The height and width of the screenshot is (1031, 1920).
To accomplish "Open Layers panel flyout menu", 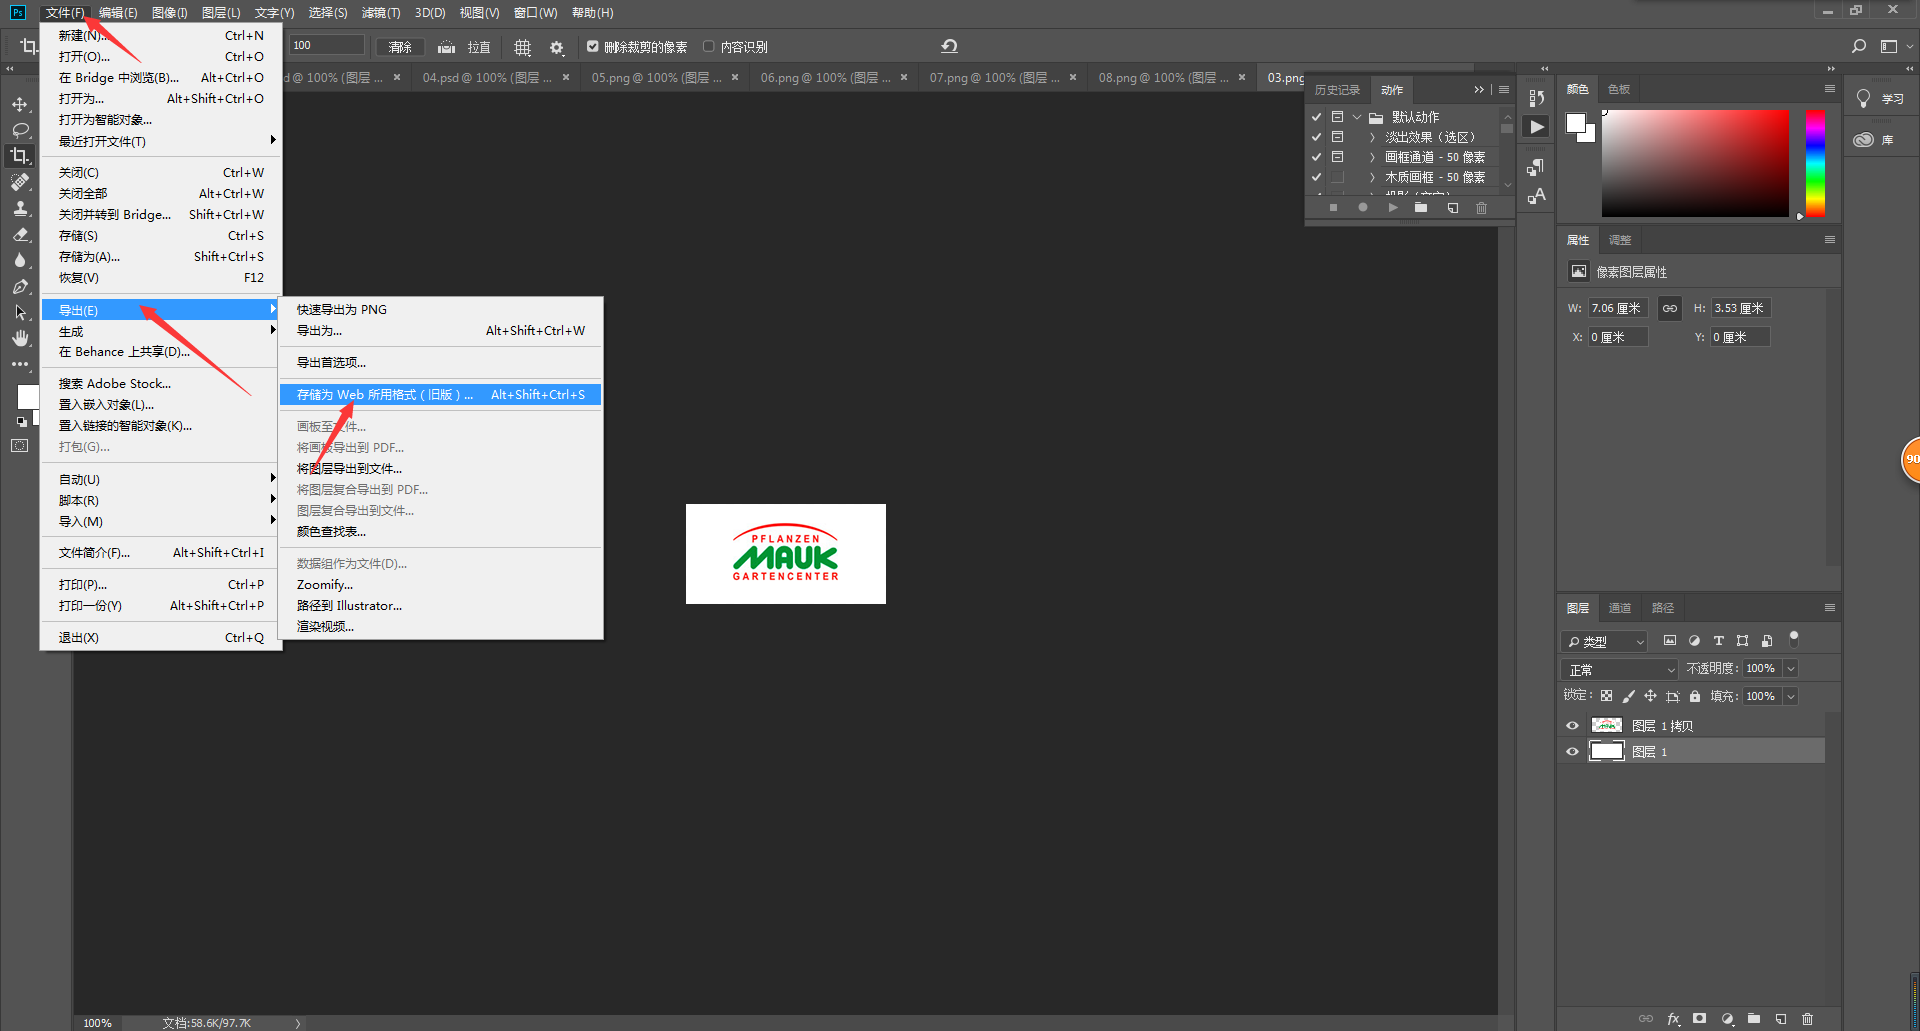I will coord(1830,607).
